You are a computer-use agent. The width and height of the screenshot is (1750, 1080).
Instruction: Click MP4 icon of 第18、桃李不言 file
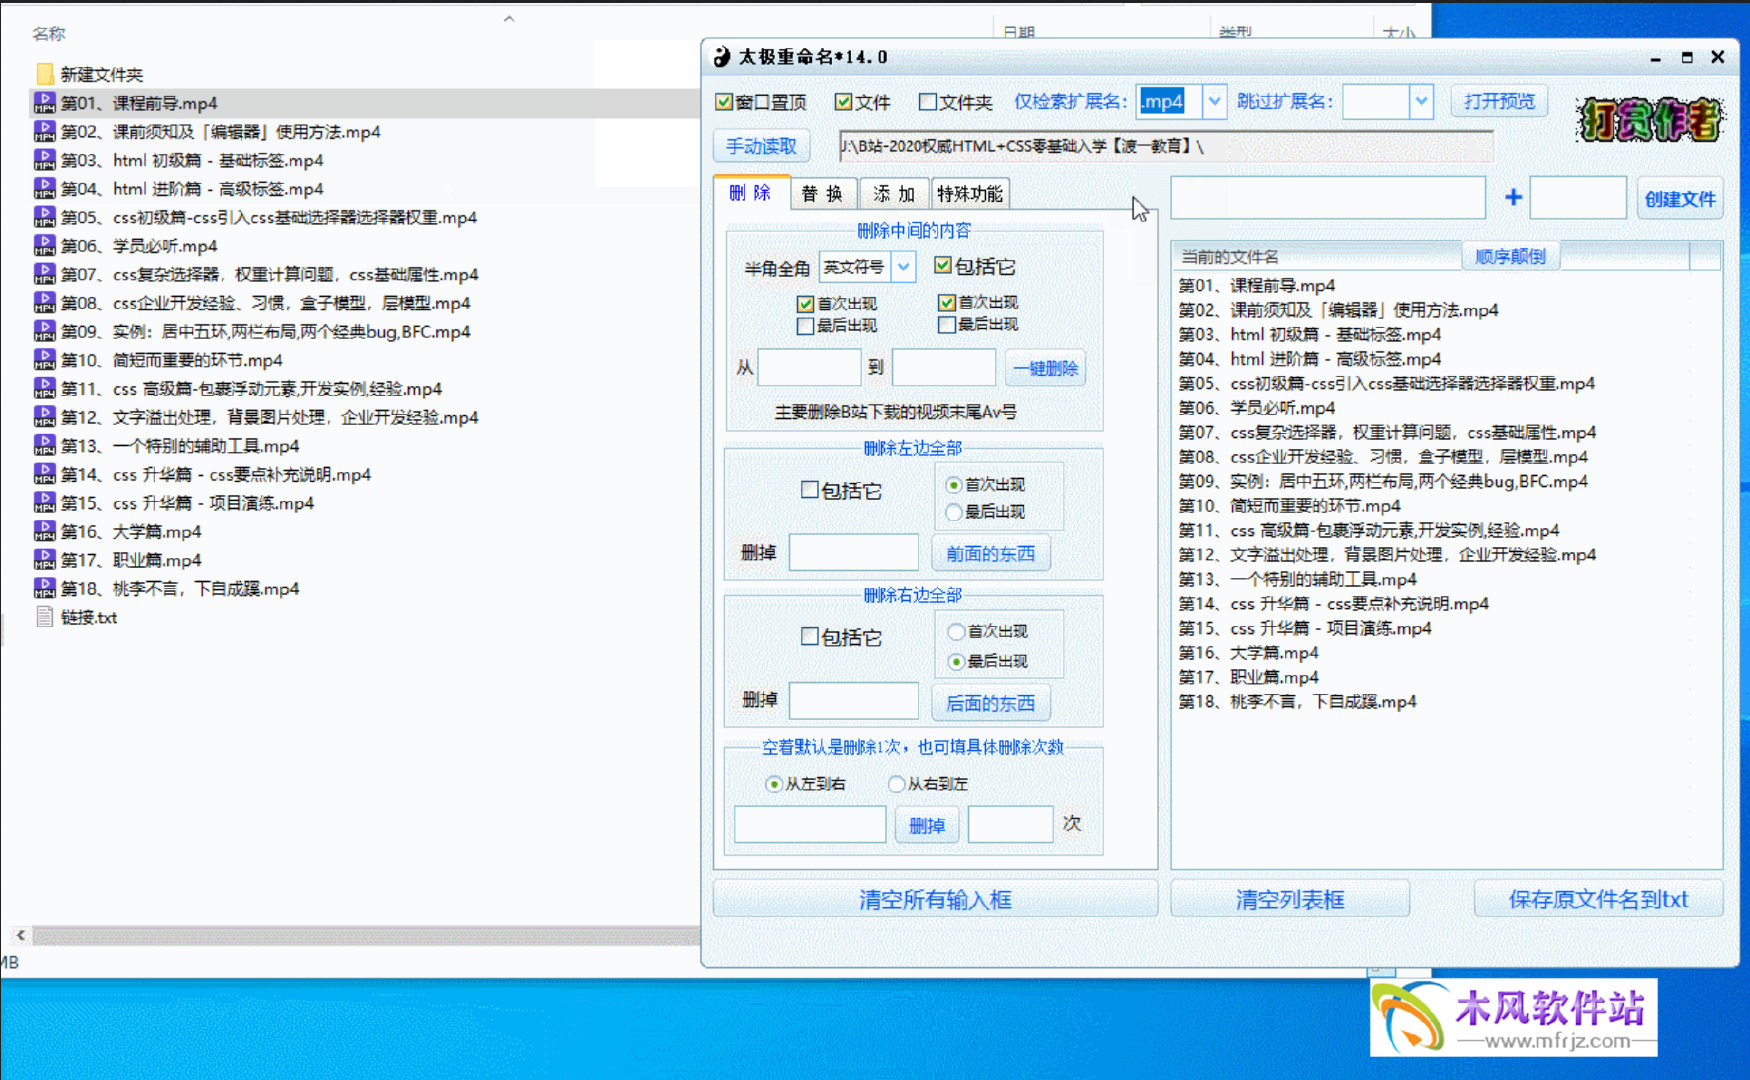coord(44,589)
